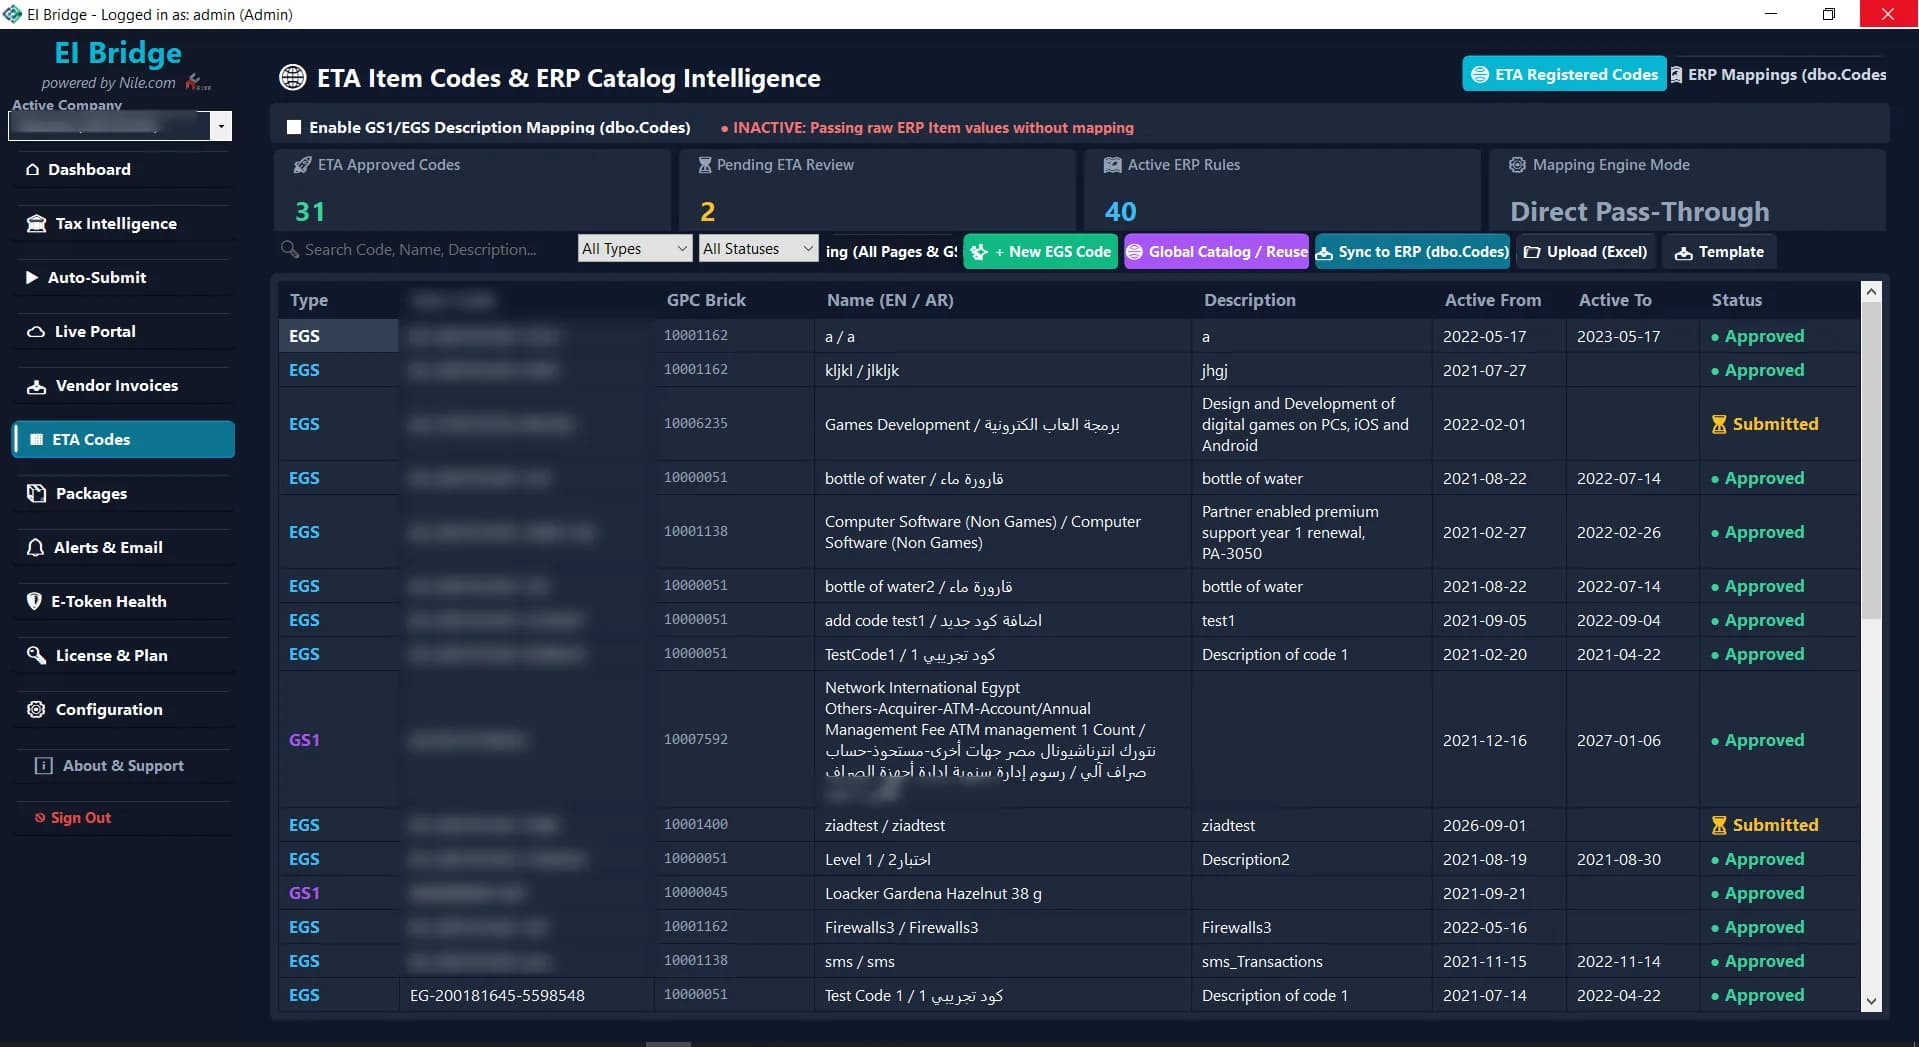Screen dimensions: 1919x1047
Task: Click the Vendor Invoices download icon
Action: 36,386
